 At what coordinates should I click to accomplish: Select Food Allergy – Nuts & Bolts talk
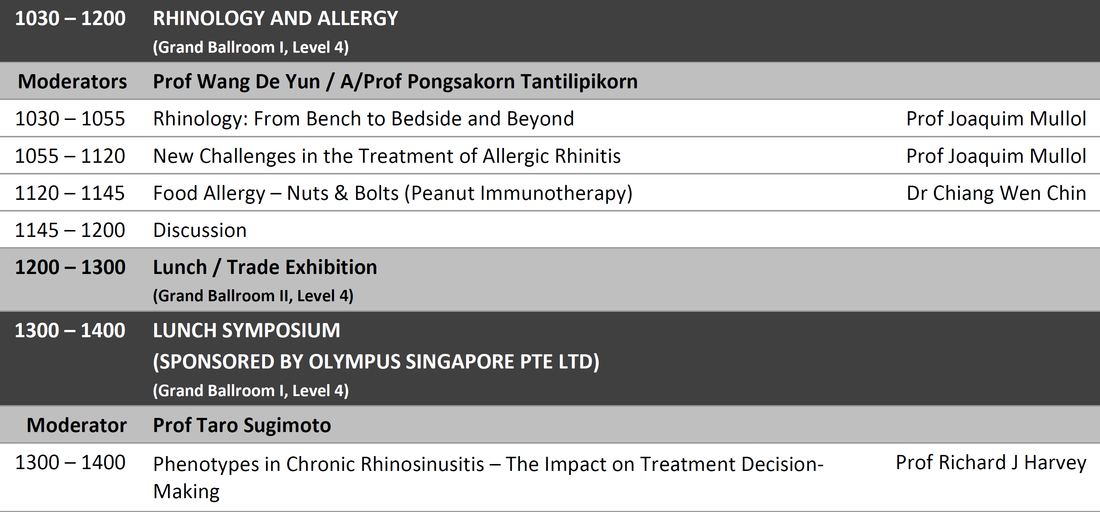click(392, 193)
